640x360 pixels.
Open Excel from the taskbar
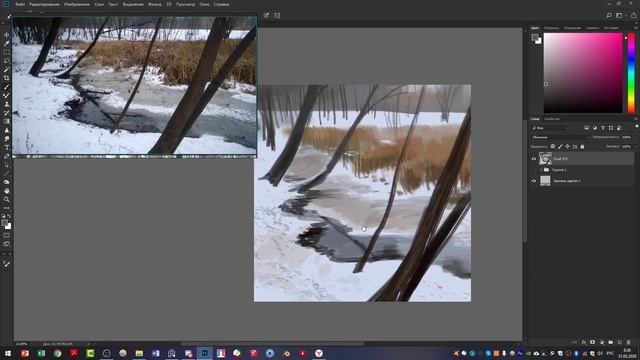[41, 353]
